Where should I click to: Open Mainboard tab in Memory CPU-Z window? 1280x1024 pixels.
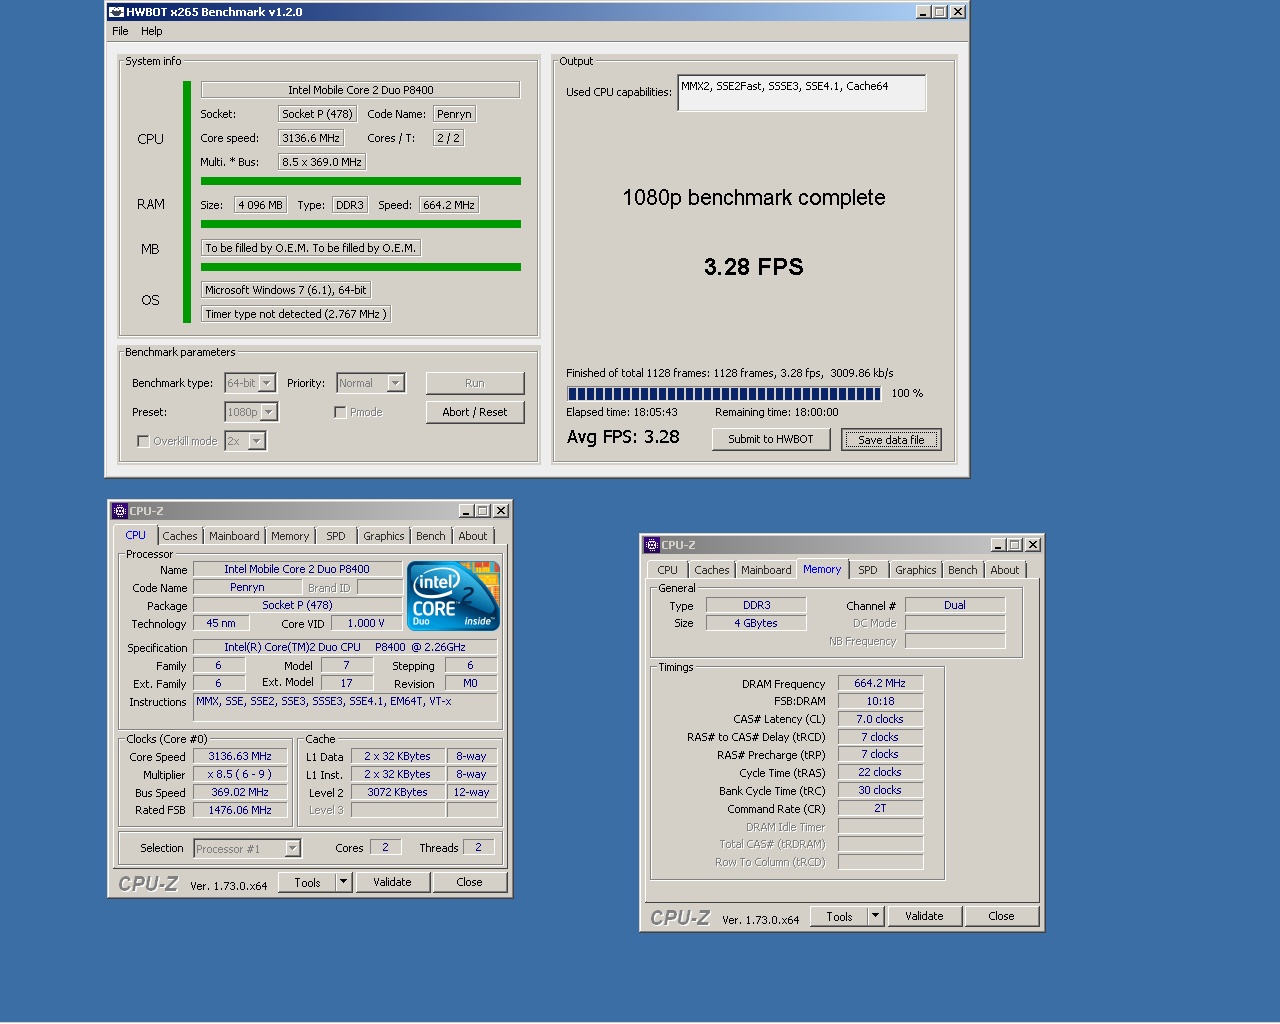(x=766, y=570)
